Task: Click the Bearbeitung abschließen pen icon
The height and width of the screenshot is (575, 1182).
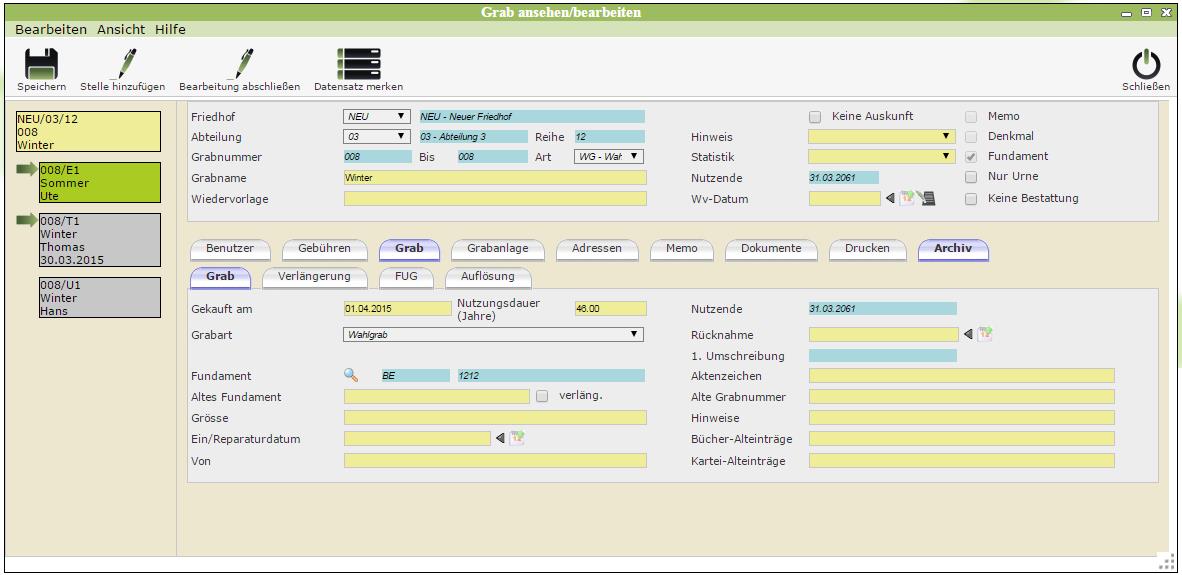Action: (240, 65)
